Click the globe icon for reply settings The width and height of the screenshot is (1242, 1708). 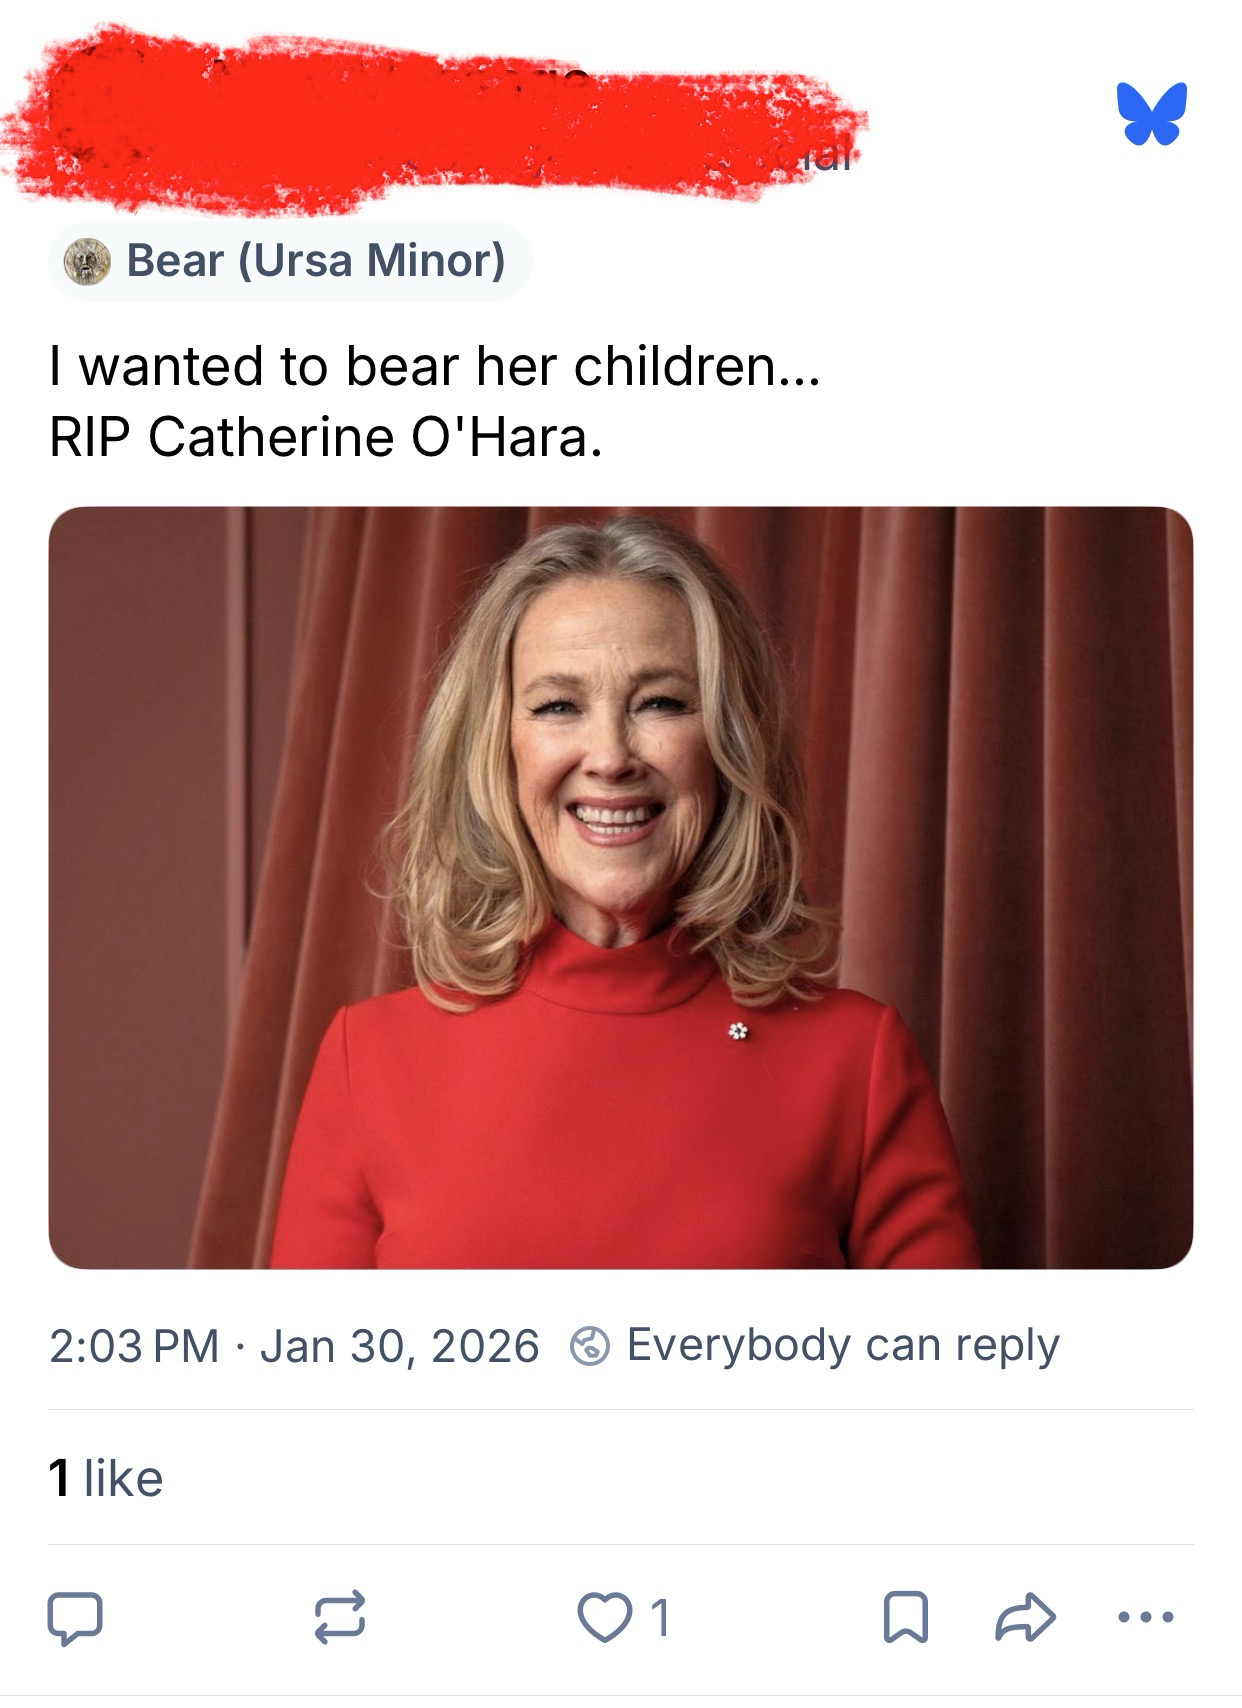point(590,1346)
